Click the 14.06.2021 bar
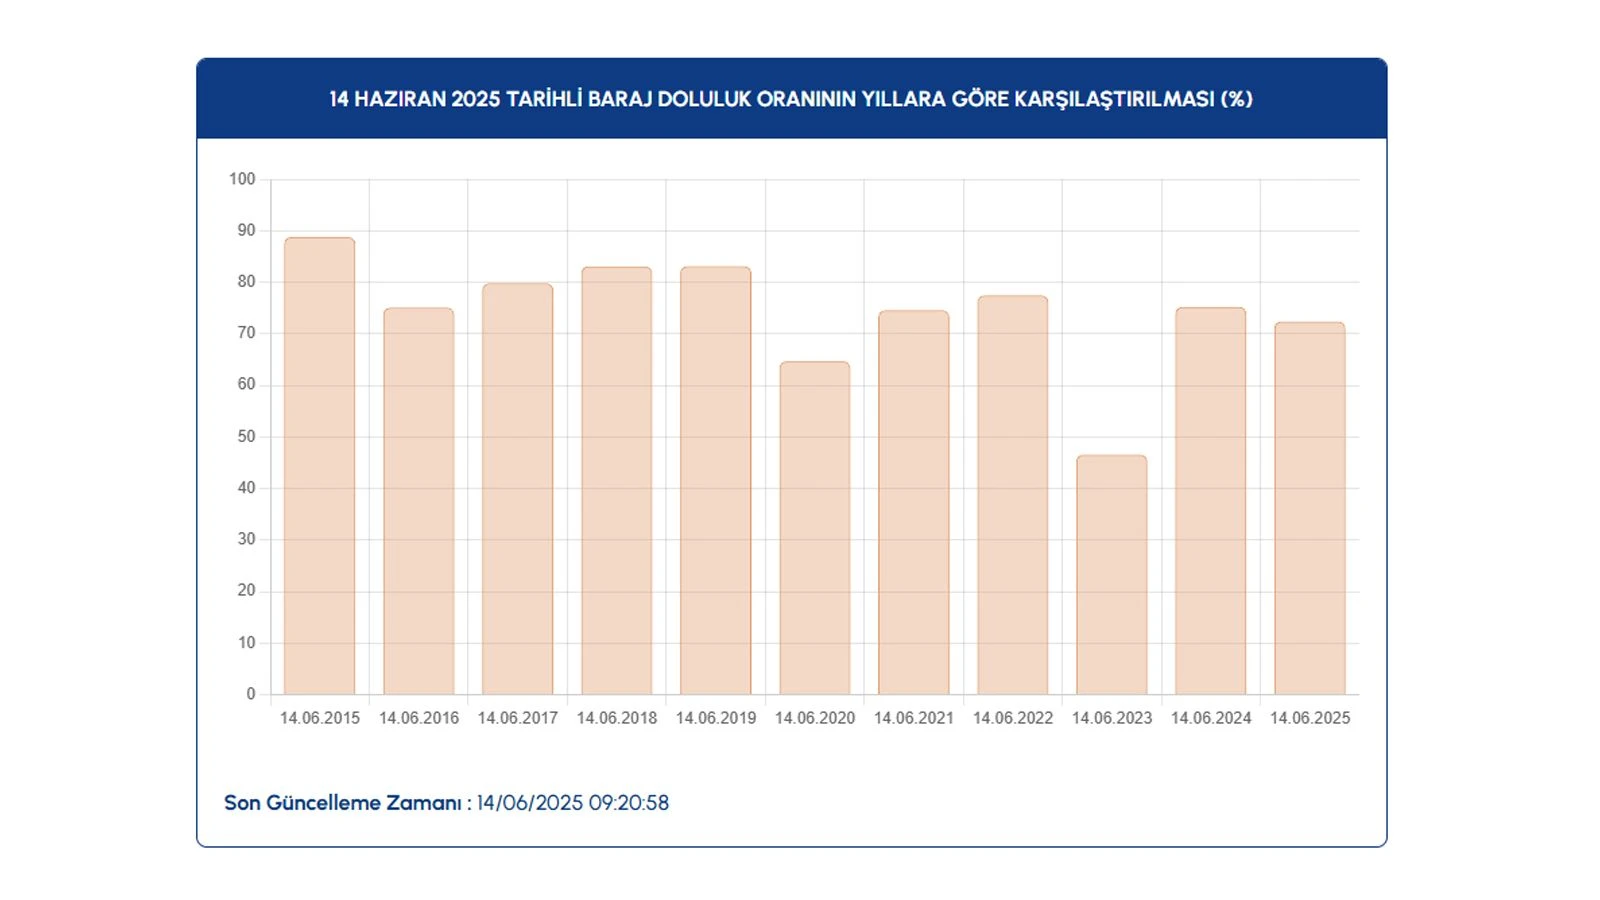The image size is (1600, 900). pyautogui.click(x=913, y=502)
